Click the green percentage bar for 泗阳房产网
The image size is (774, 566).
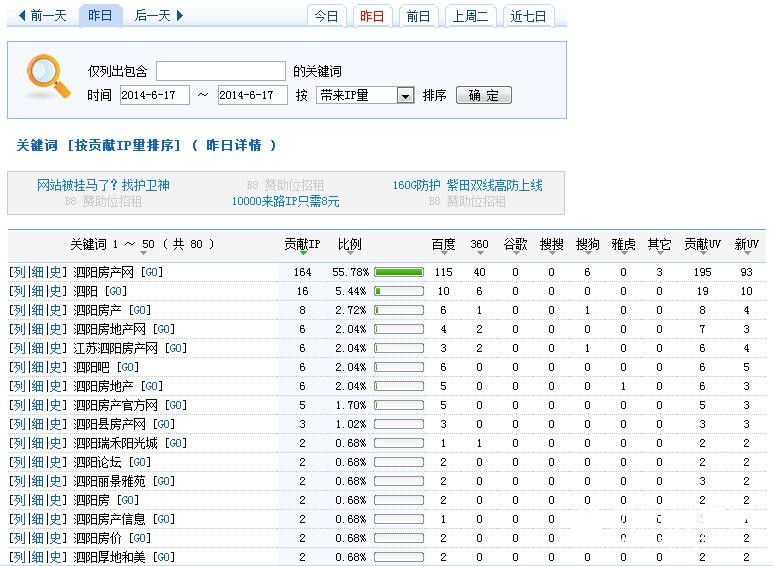pos(399,272)
